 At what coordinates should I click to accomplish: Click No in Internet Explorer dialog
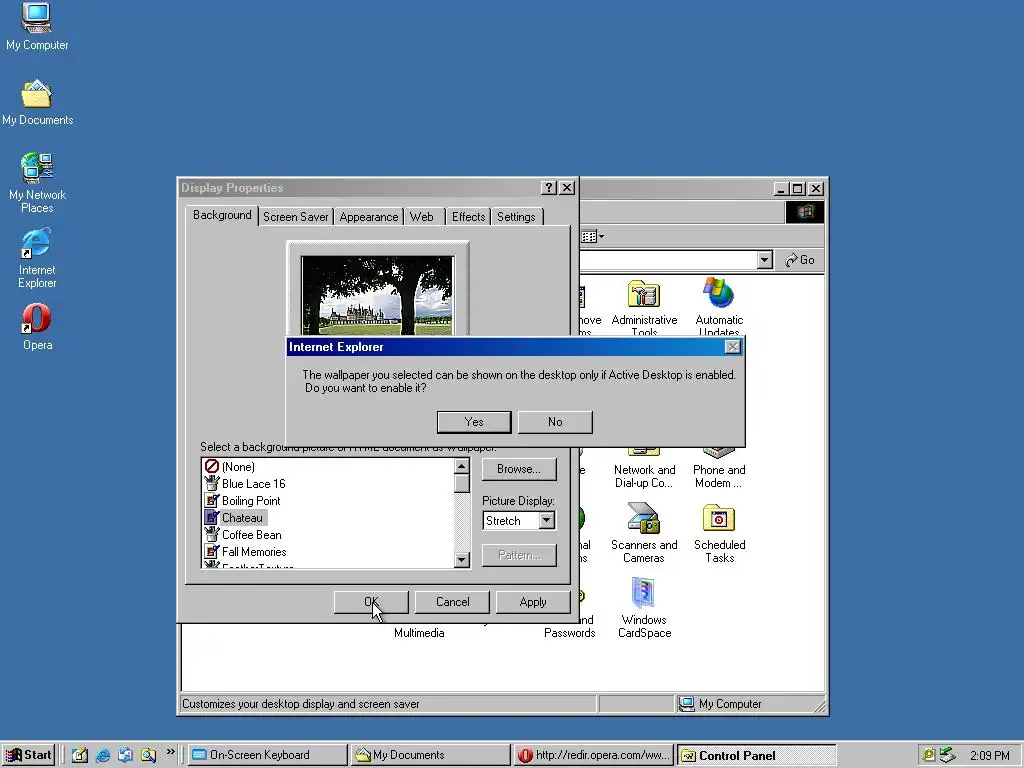click(x=555, y=422)
